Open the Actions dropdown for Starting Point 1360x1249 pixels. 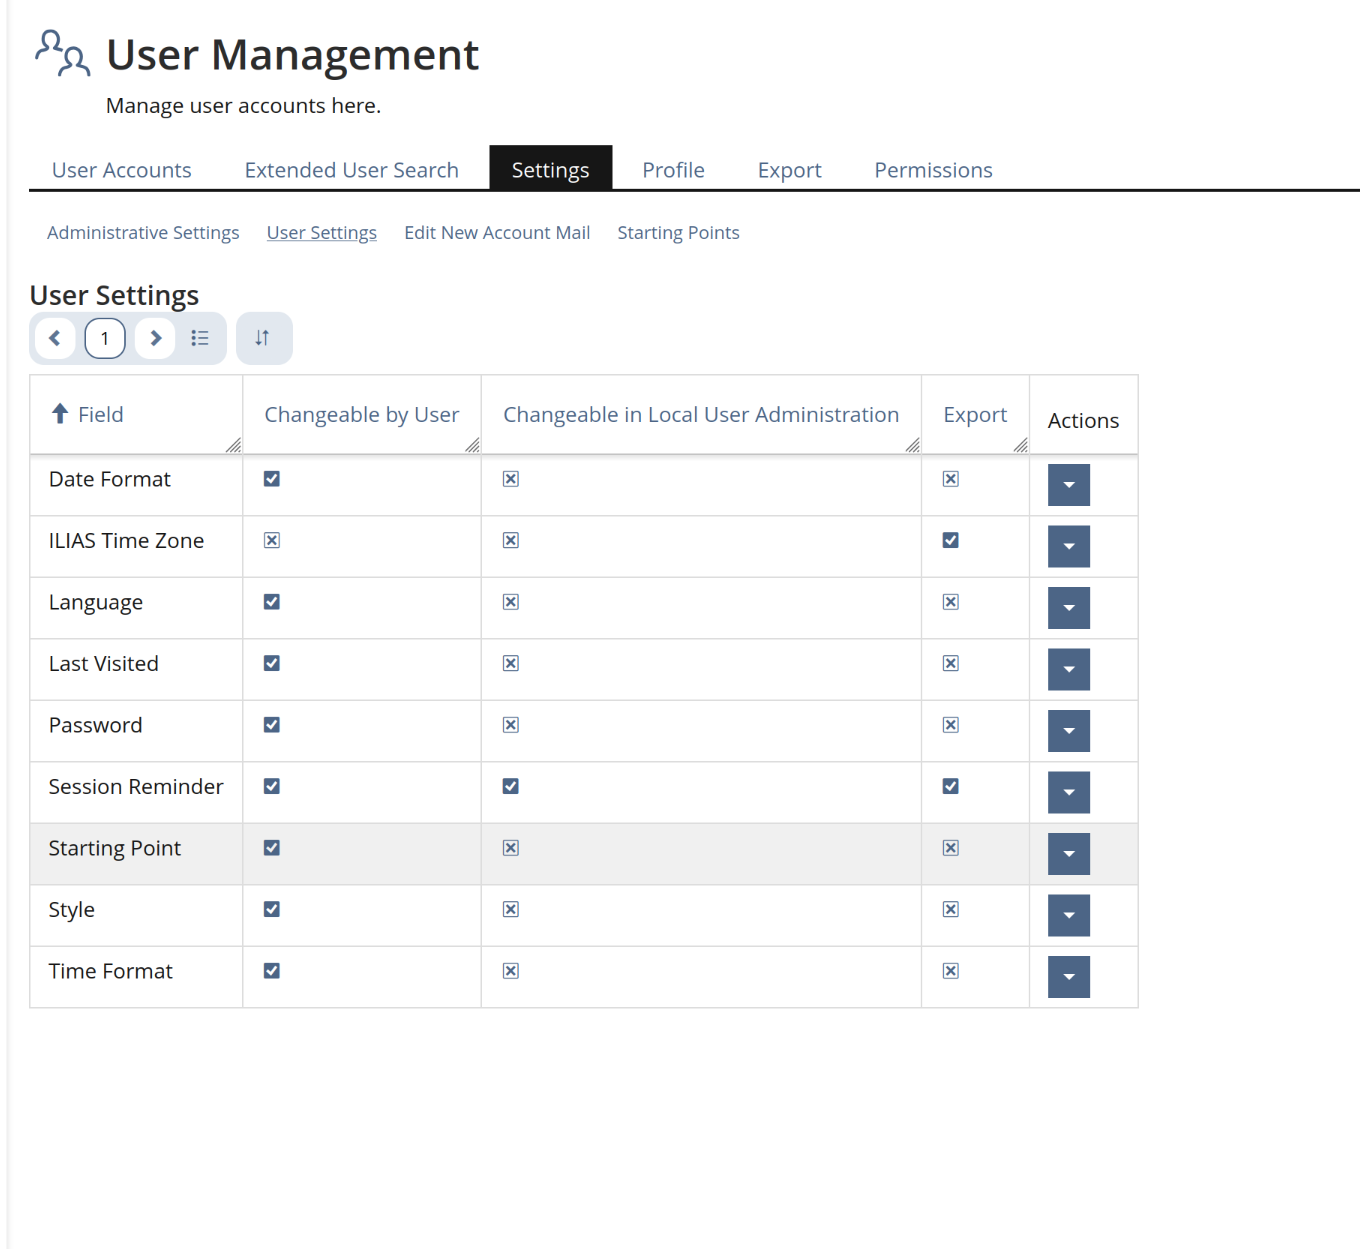pos(1069,854)
